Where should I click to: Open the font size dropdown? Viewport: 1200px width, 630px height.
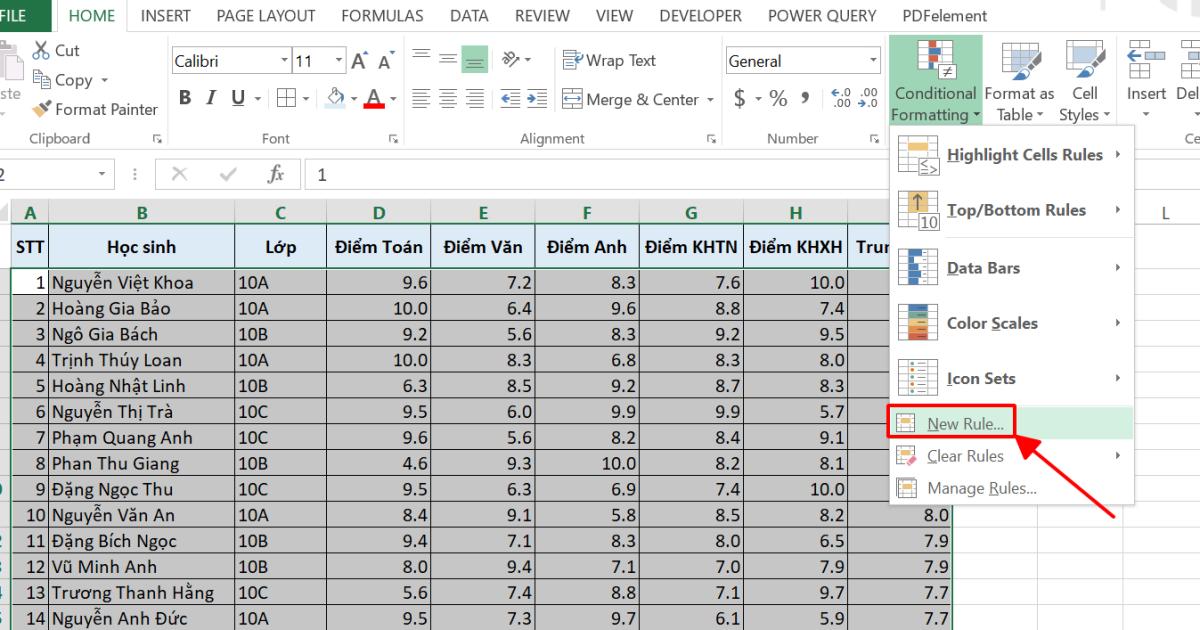coord(338,60)
